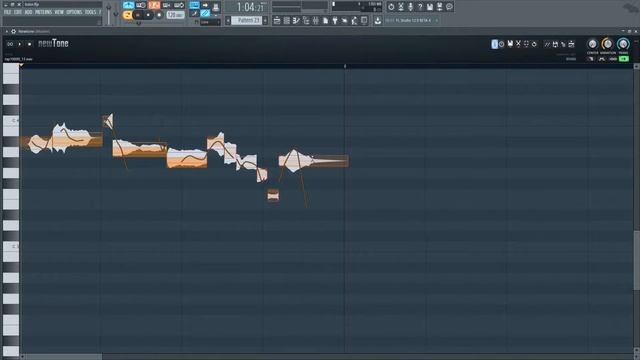This screenshot has width=640, height=360.
Task: Click the save project icon in top toolbar
Action: tap(430, 7)
